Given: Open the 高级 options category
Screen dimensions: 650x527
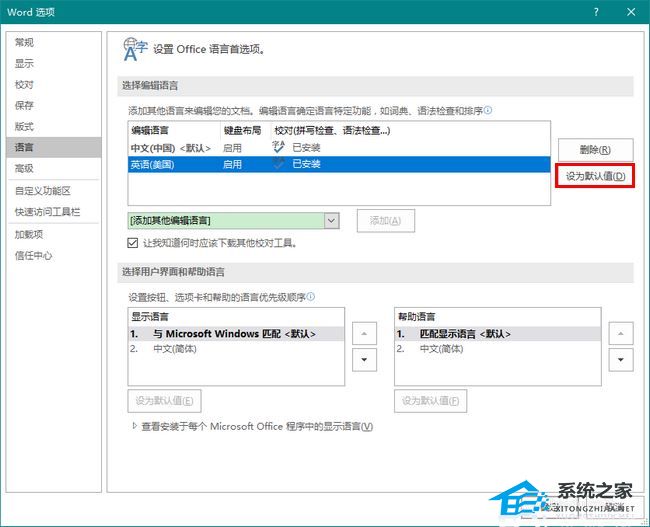Looking at the screenshot, I should point(24,168).
